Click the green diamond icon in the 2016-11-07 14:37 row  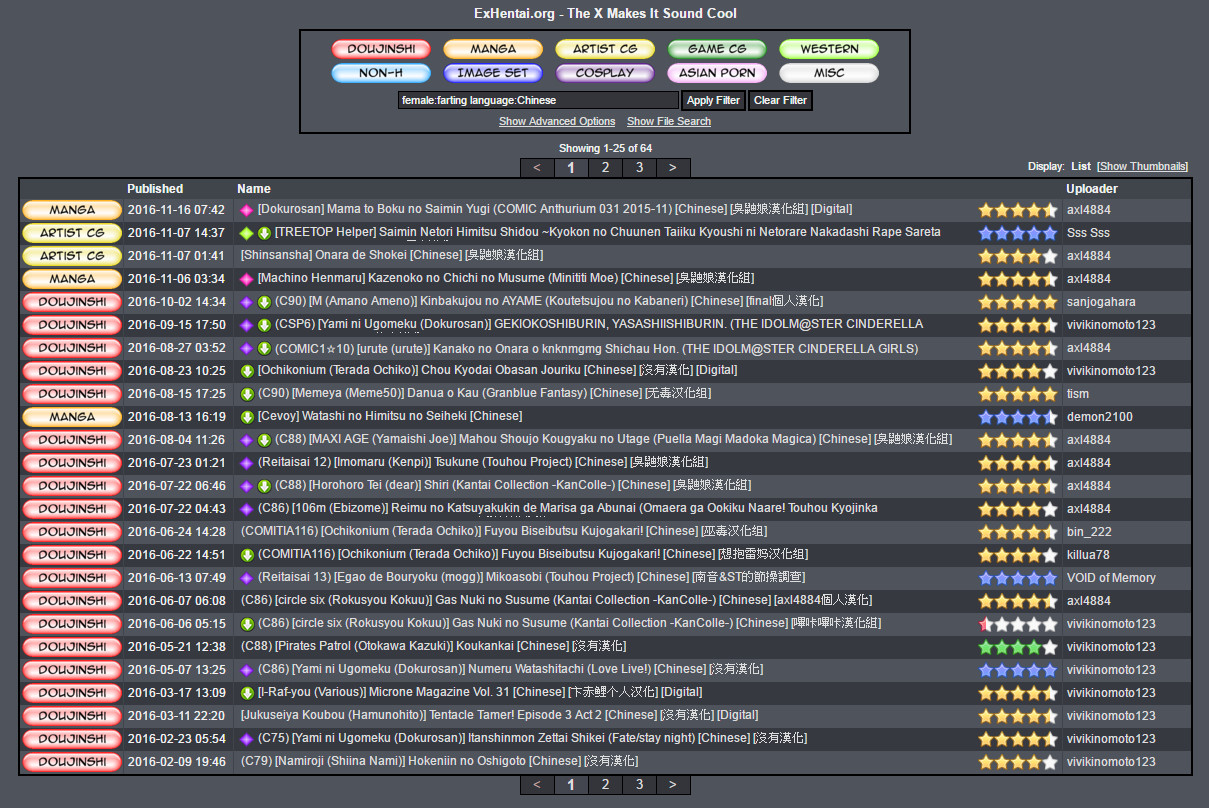[246, 233]
